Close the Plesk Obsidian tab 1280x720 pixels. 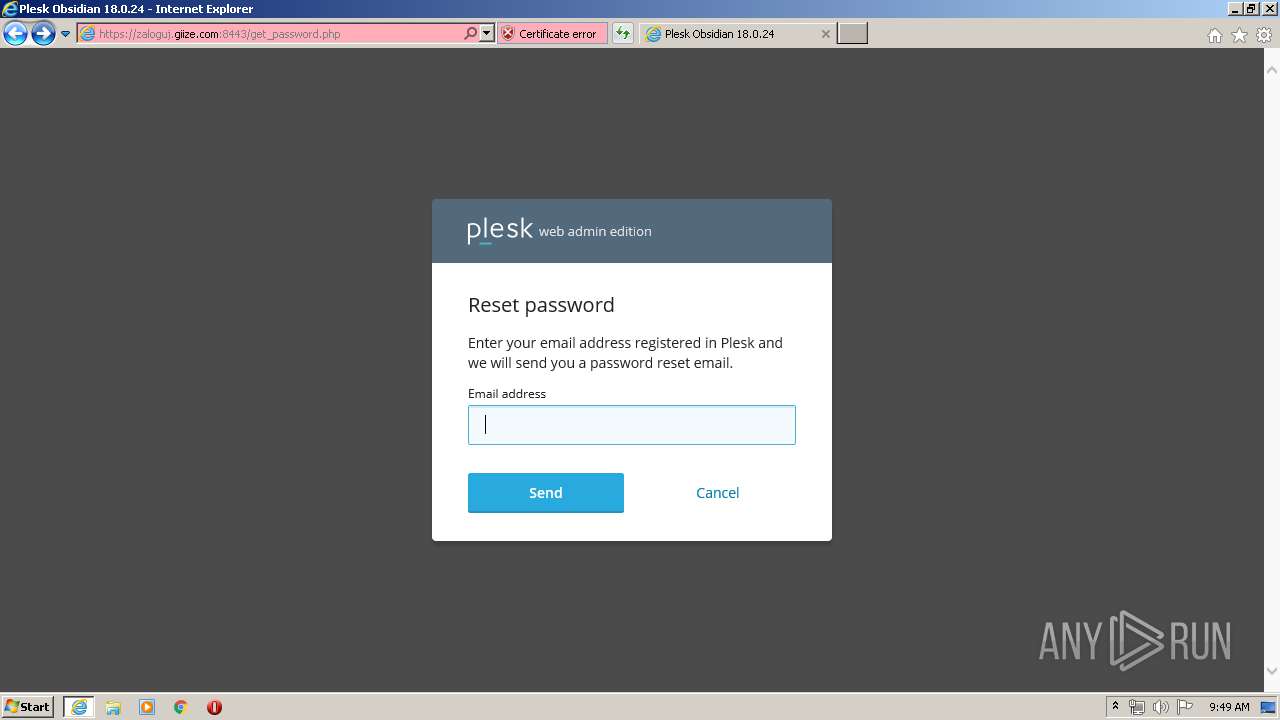pos(825,33)
